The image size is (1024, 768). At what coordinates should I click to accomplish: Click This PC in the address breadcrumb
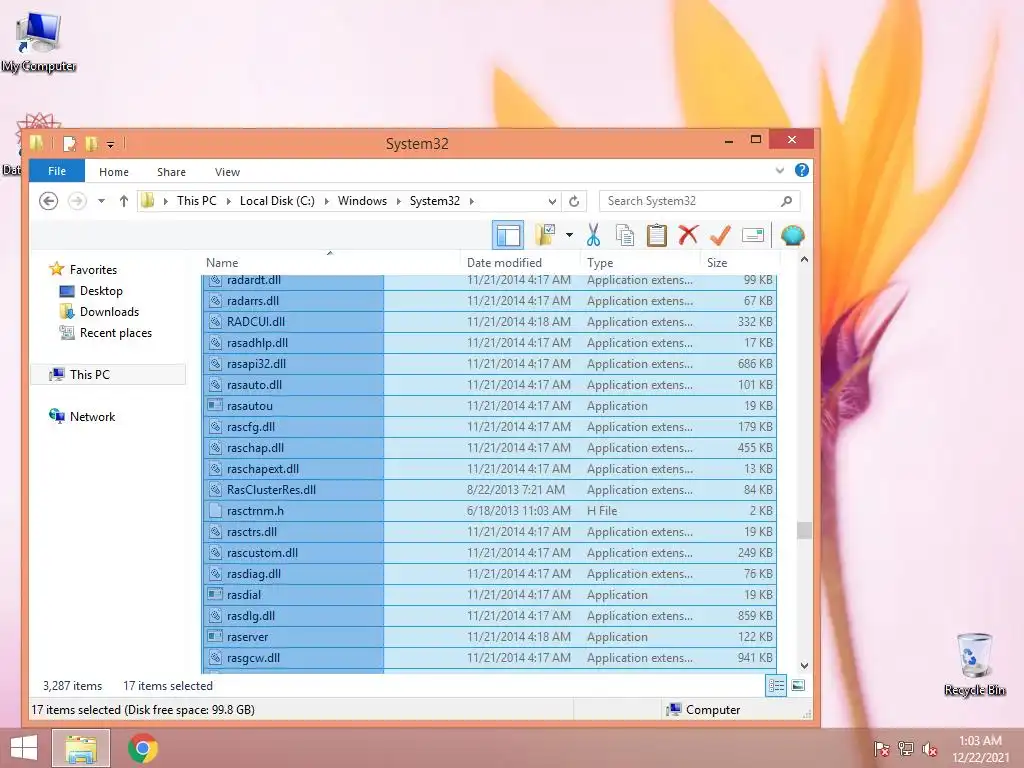coord(197,201)
